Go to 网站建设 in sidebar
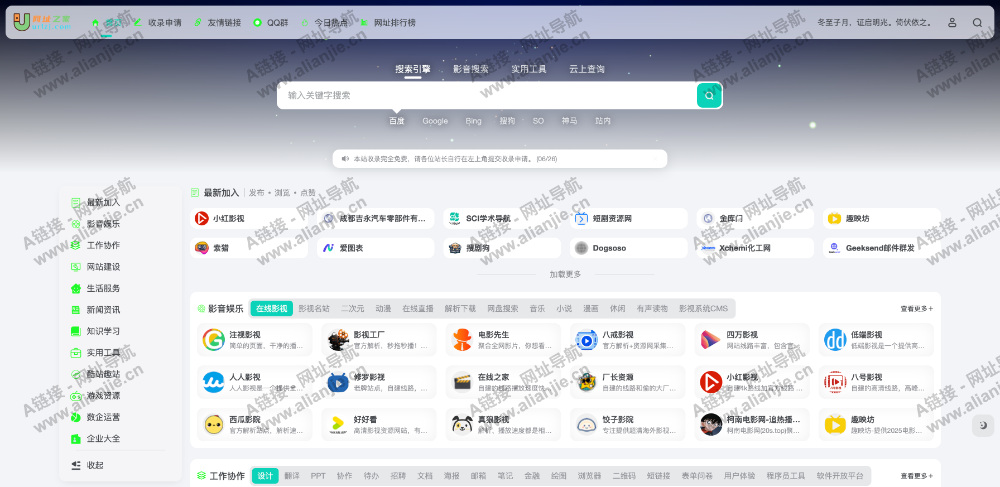The height and width of the screenshot is (487, 1000). click(95, 267)
